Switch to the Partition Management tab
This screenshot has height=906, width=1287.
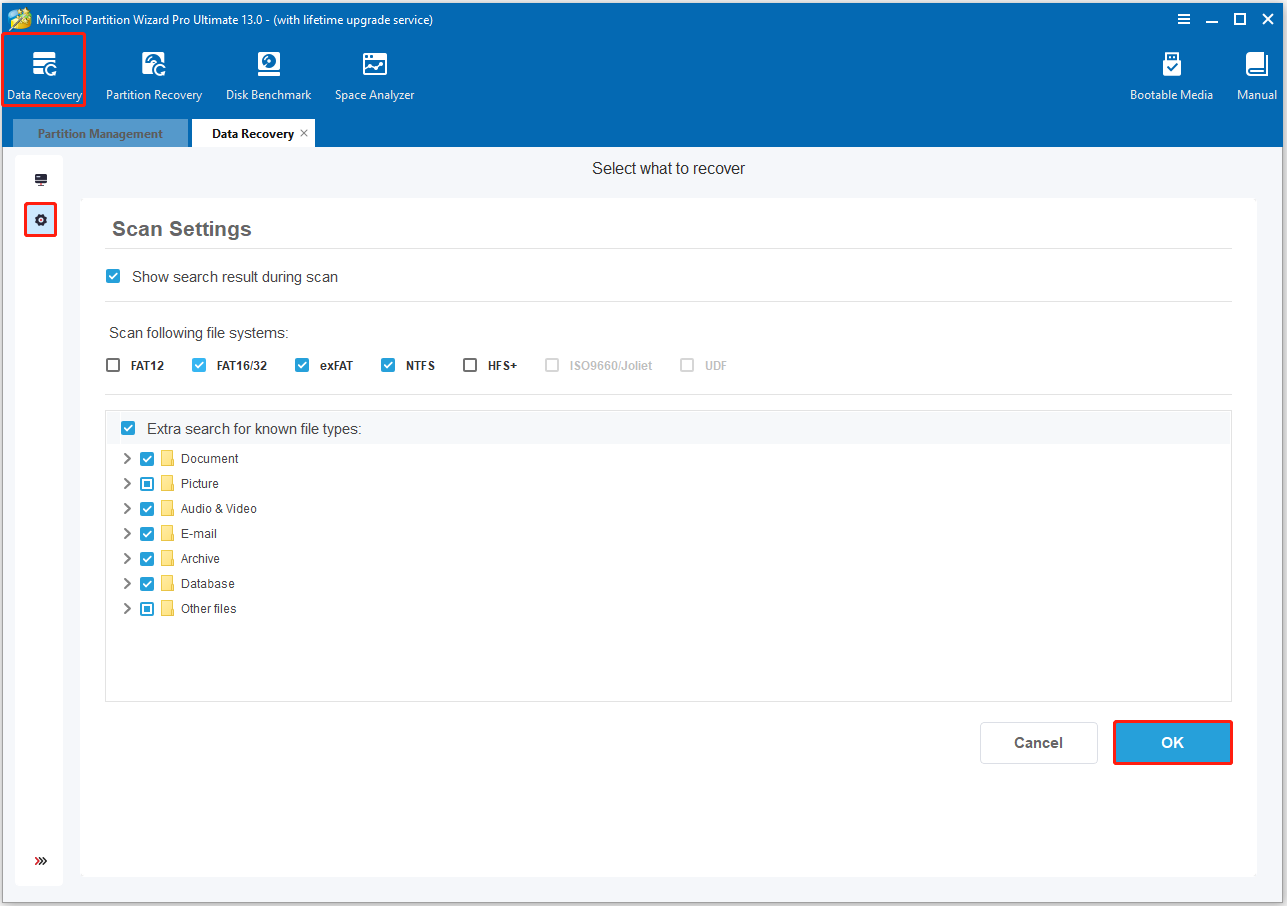[99, 132]
